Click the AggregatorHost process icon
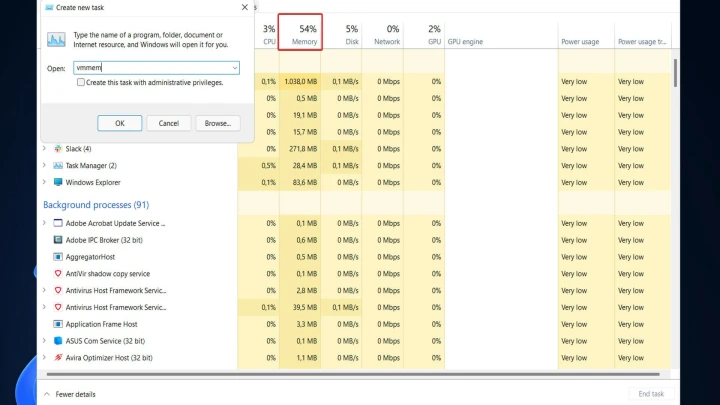 58,257
